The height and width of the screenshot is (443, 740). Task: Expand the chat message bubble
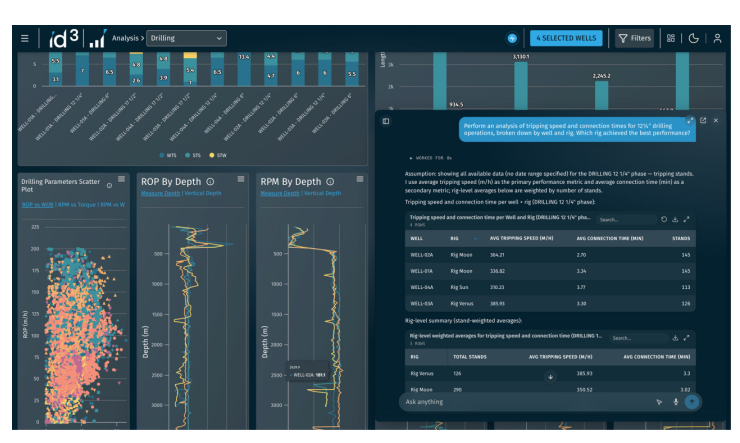coord(690,121)
